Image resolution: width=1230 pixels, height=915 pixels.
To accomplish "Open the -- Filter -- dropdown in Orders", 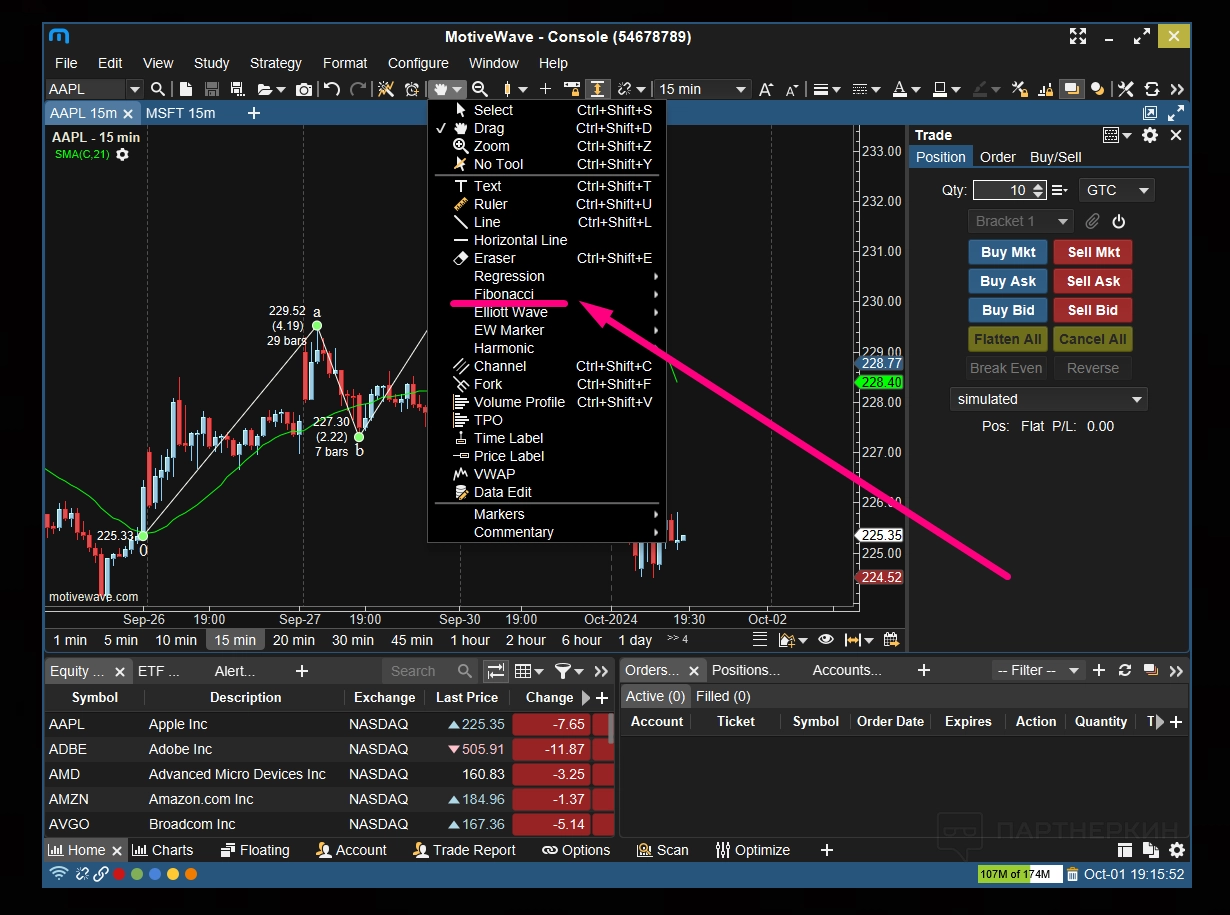I will pos(1038,670).
